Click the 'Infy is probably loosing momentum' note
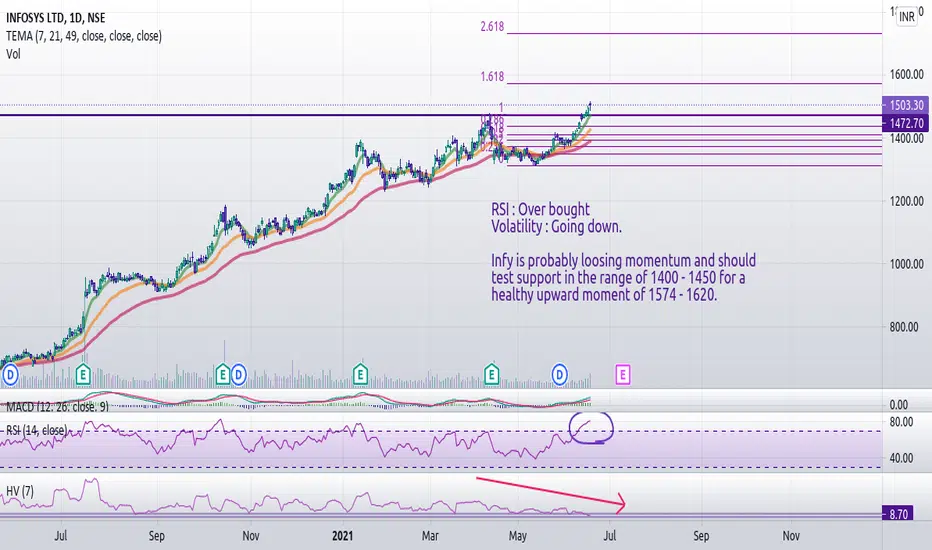The image size is (932, 550). [624, 277]
